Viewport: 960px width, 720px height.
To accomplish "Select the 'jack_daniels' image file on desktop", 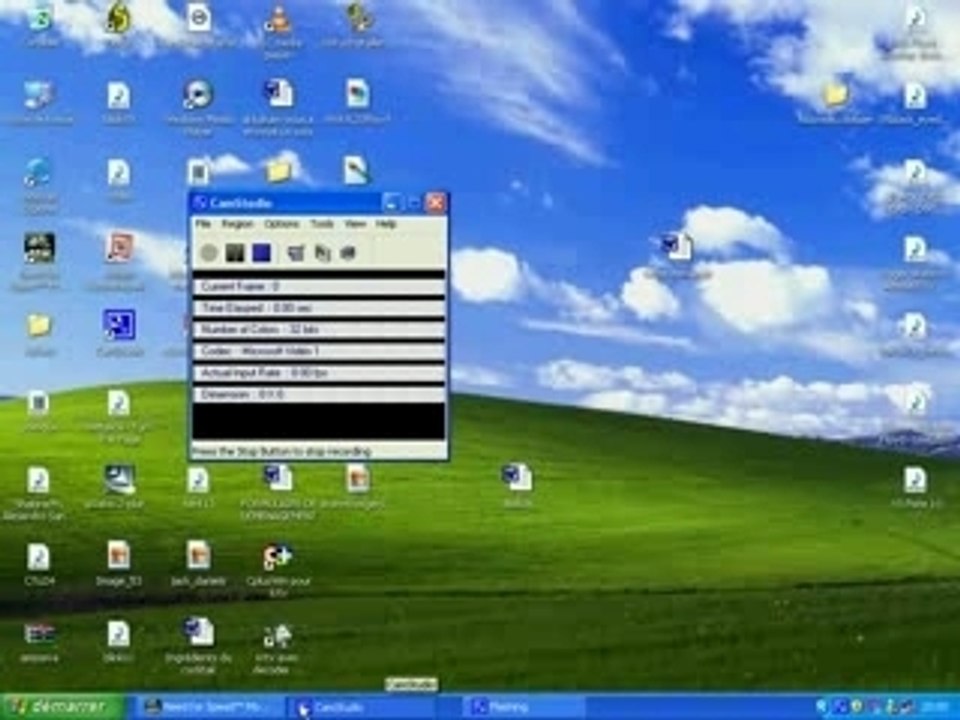I will tap(198, 555).
